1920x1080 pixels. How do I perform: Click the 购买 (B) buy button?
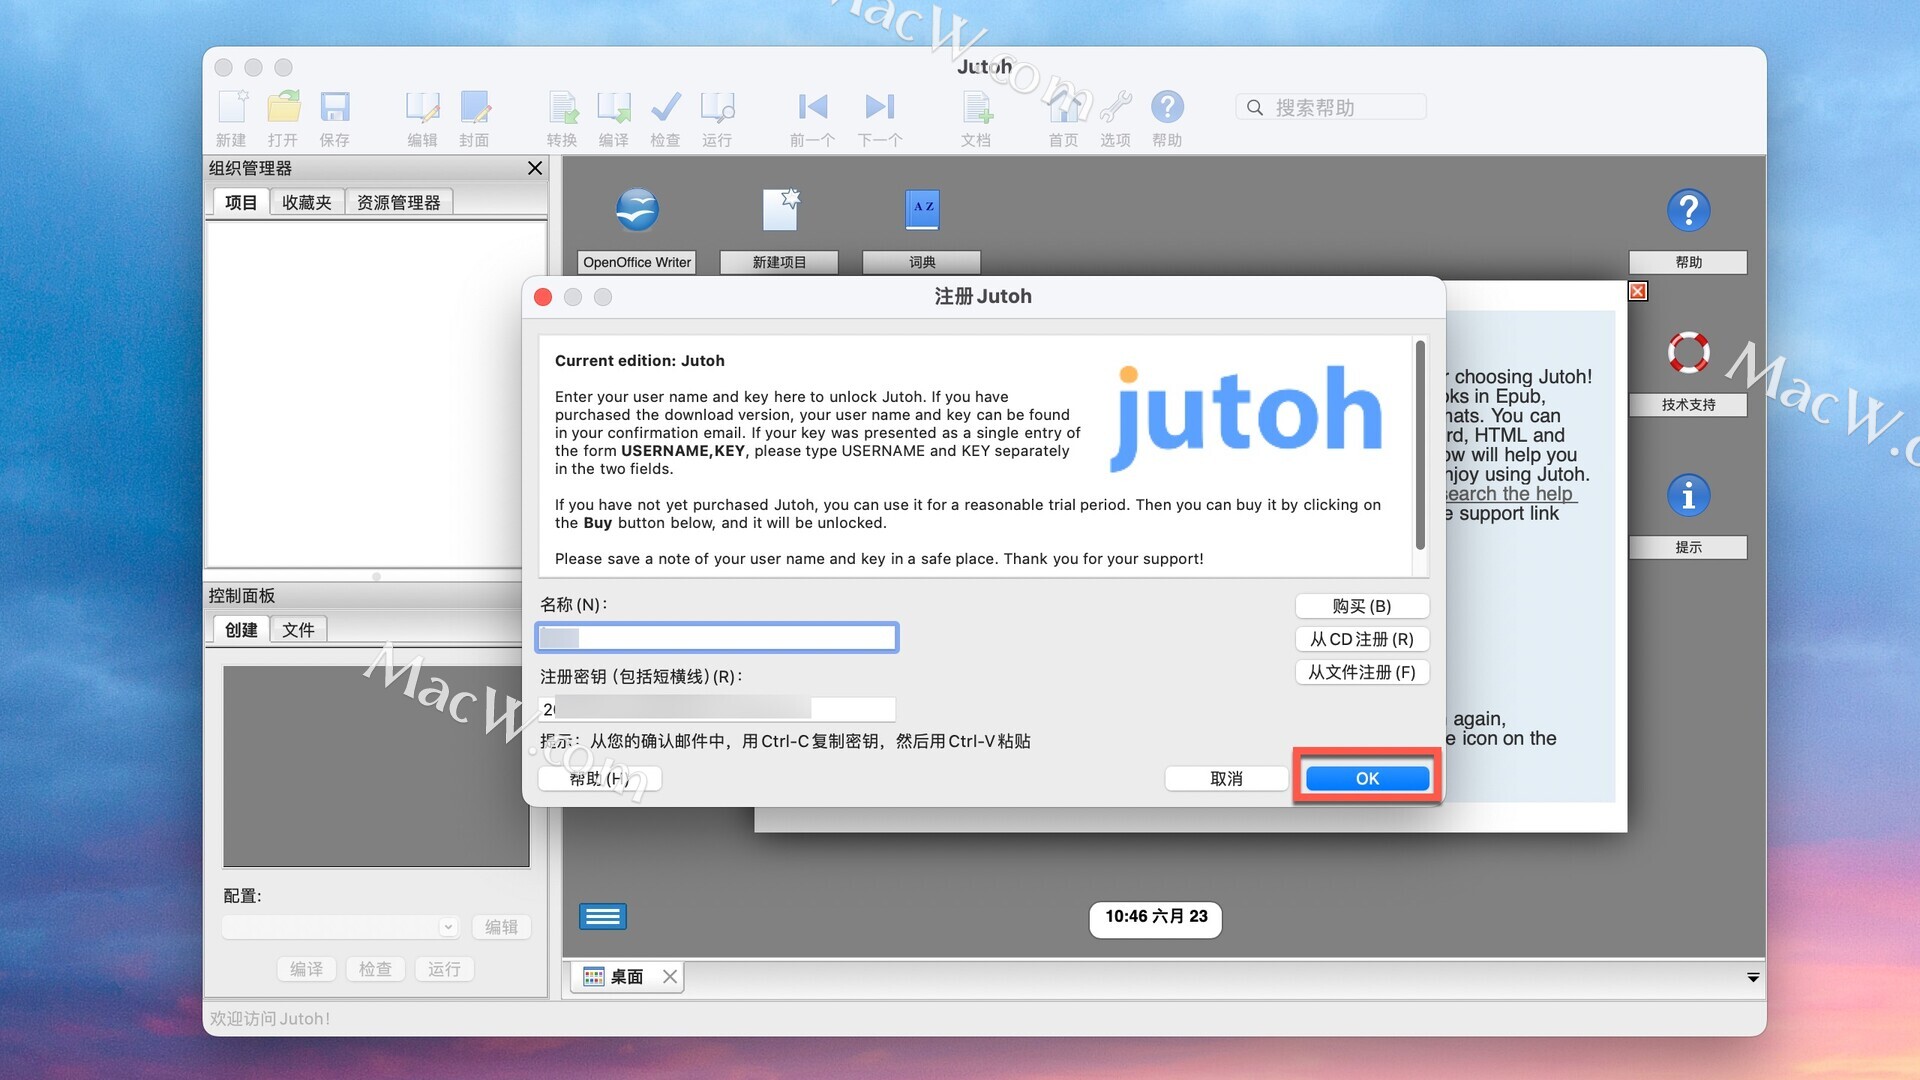(x=1361, y=606)
